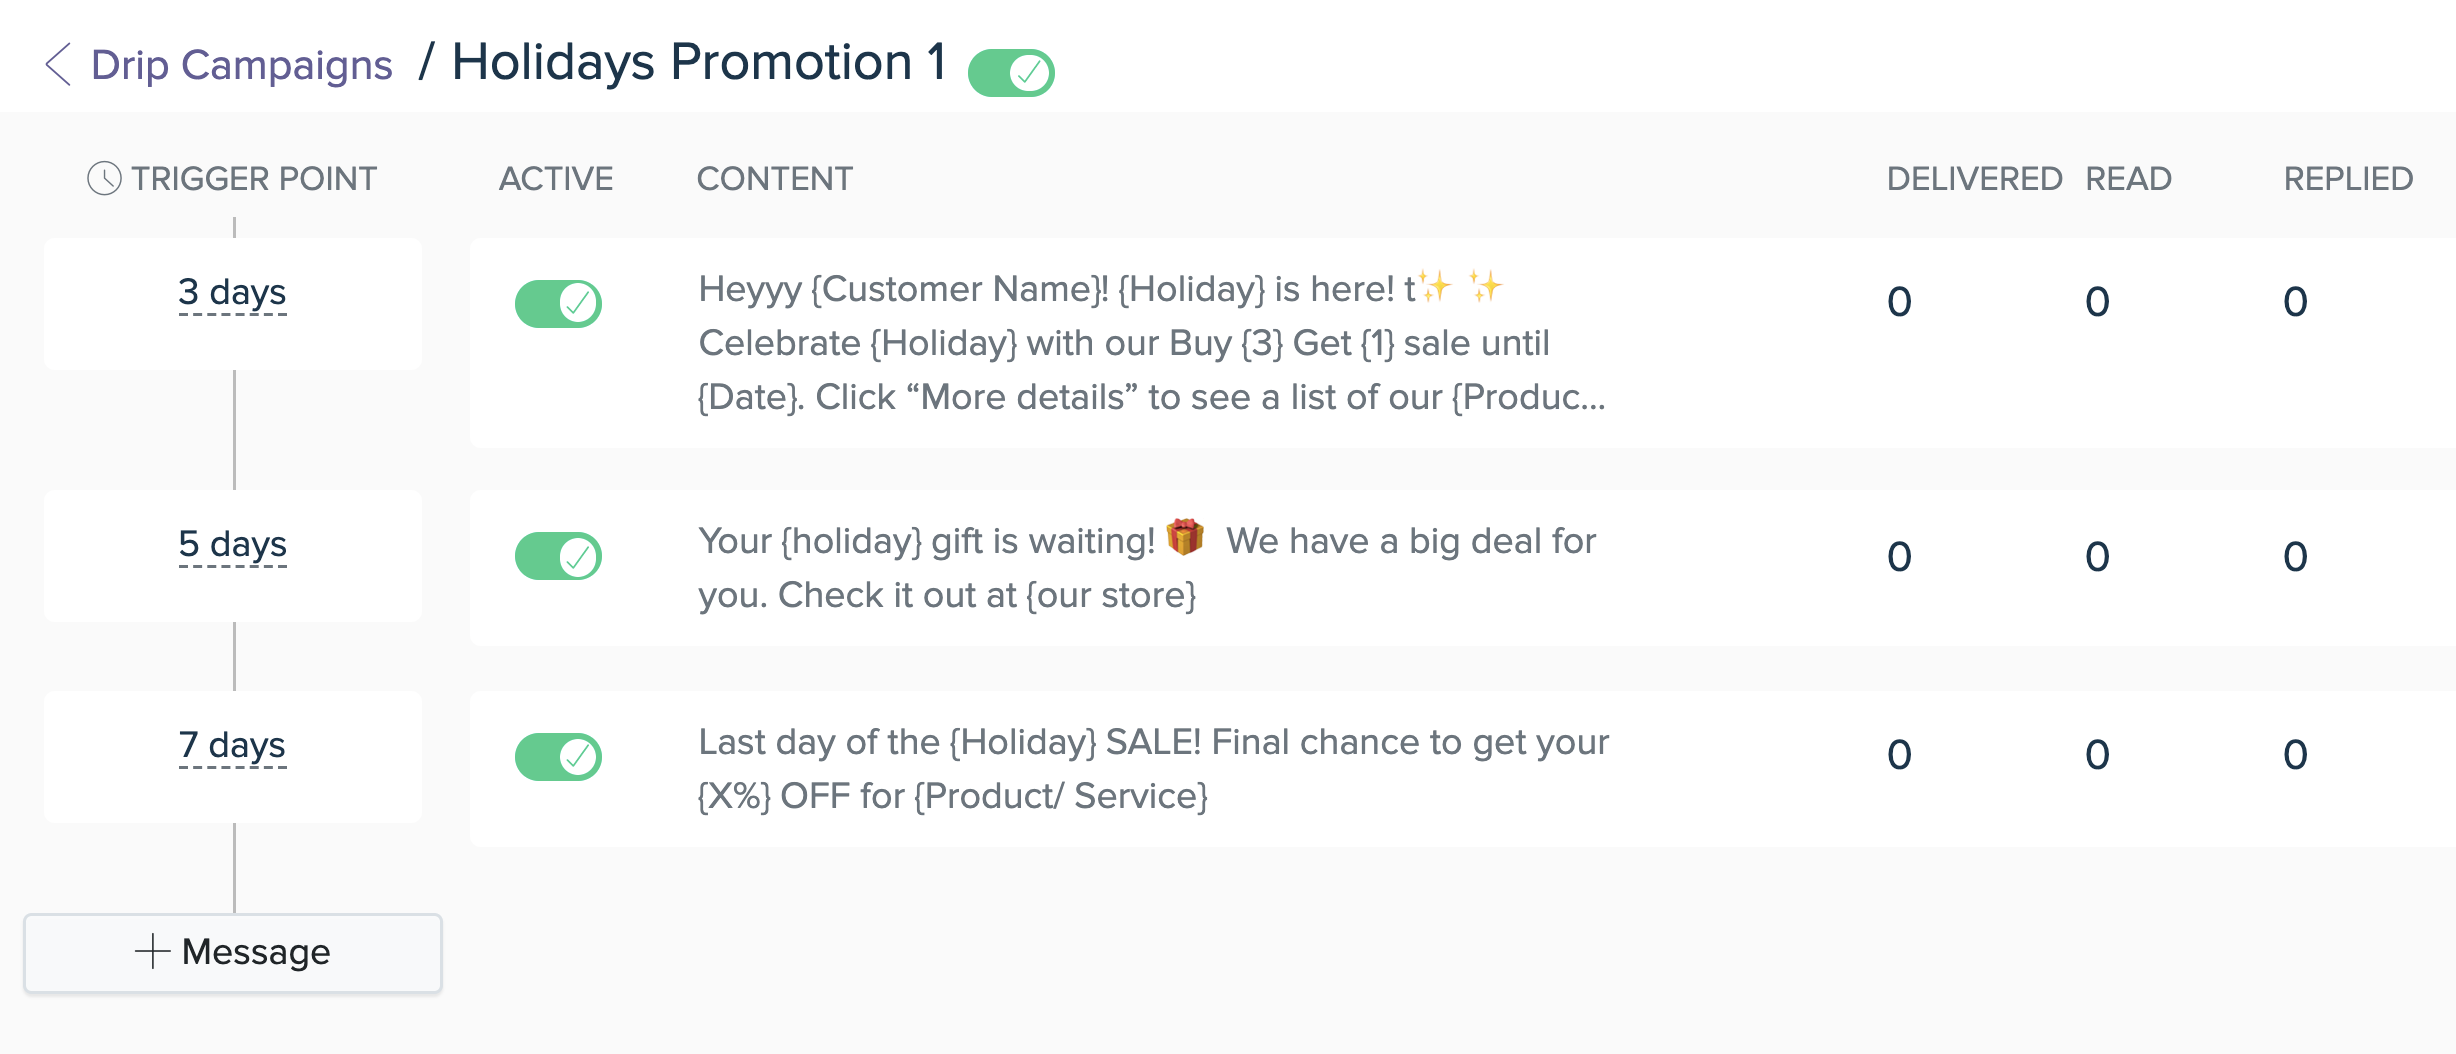Disable the 3 days message toggle
Screen dimensions: 2456x1054
[558, 304]
